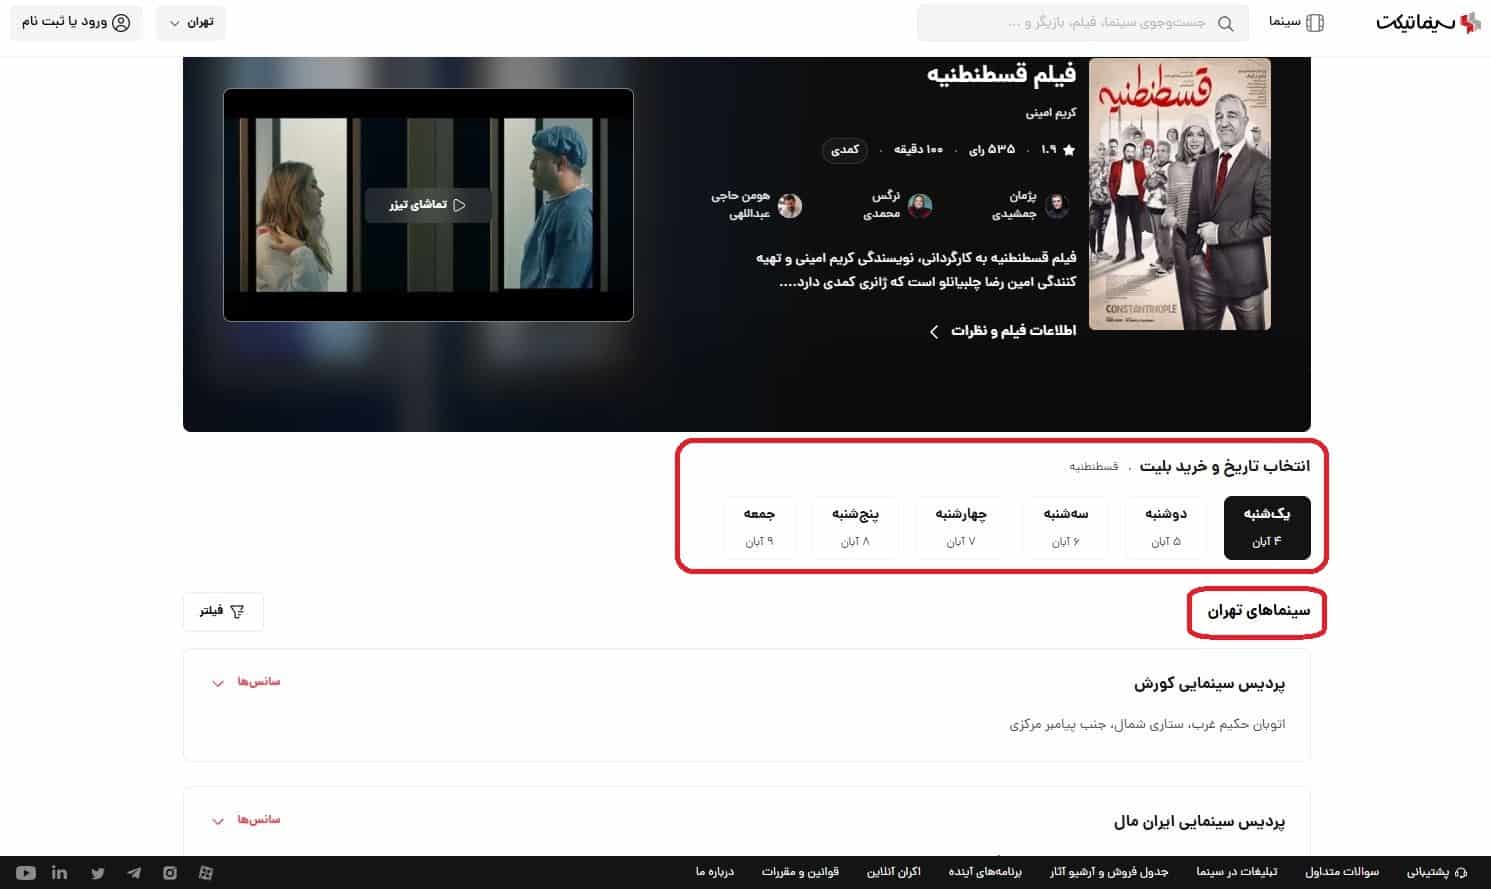This screenshot has height=889, width=1491.
Task: Expand سانس‌ها for پردیس سینمایی کورش
Action: pyautogui.click(x=243, y=682)
